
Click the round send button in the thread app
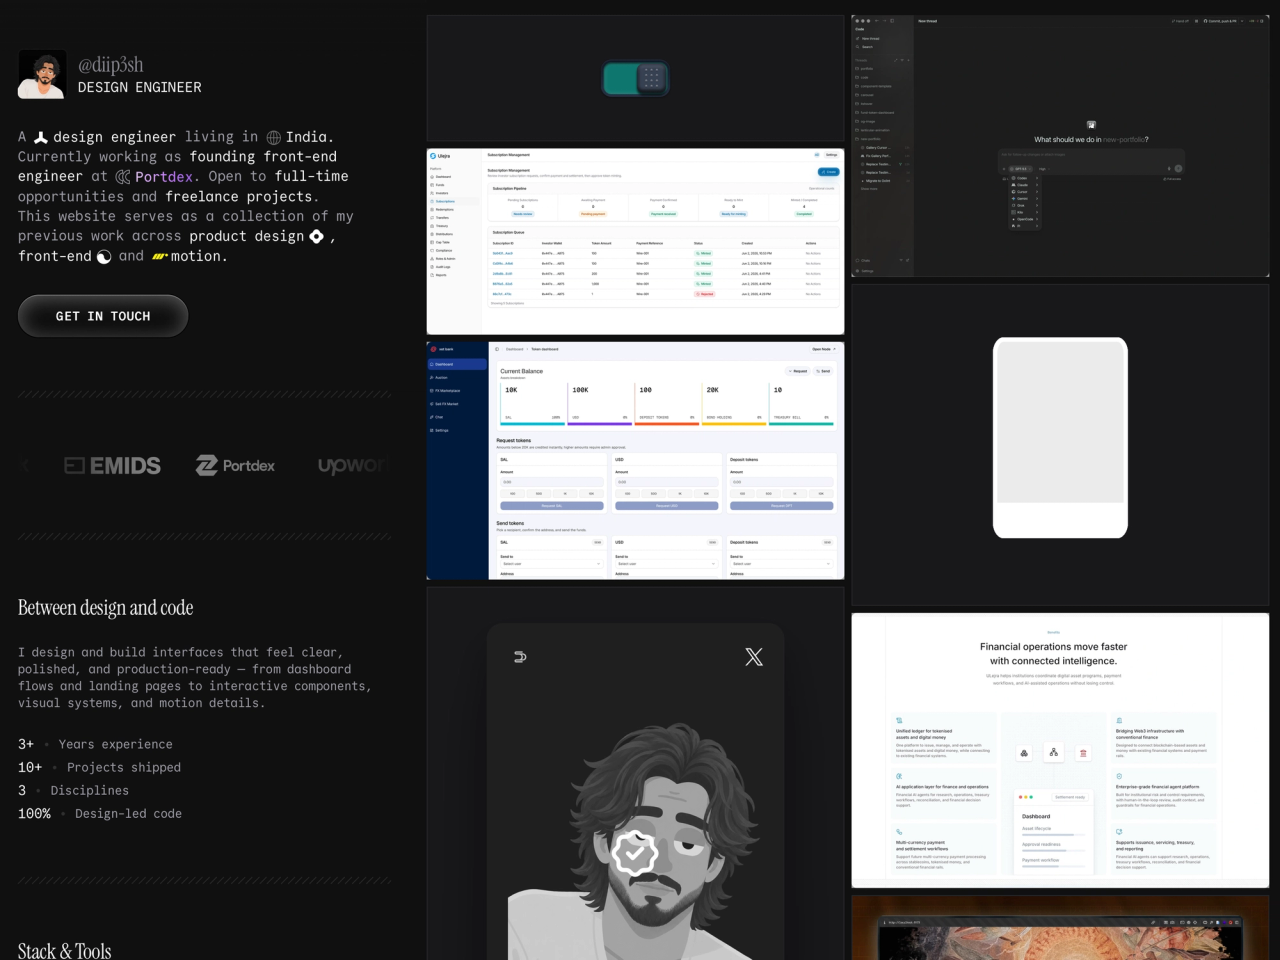tap(1178, 168)
